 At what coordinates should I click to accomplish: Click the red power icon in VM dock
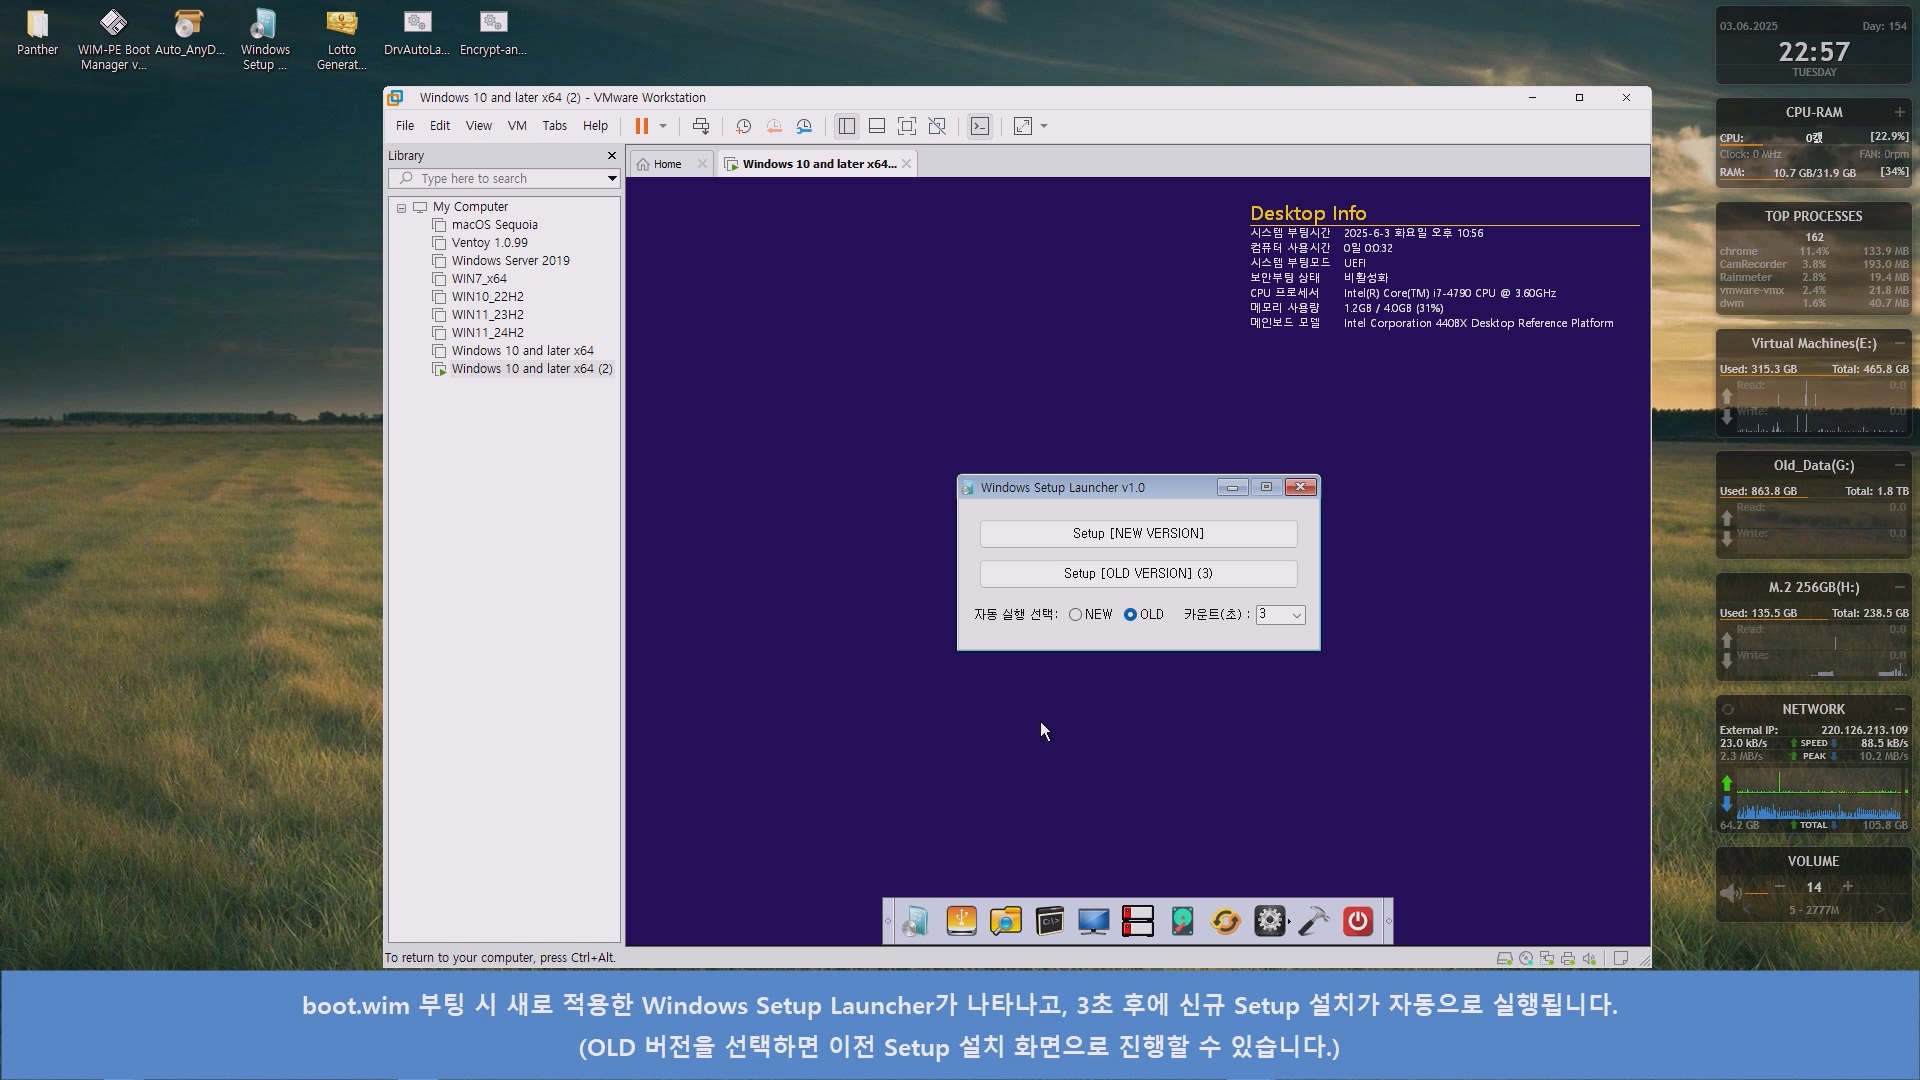coord(1357,921)
